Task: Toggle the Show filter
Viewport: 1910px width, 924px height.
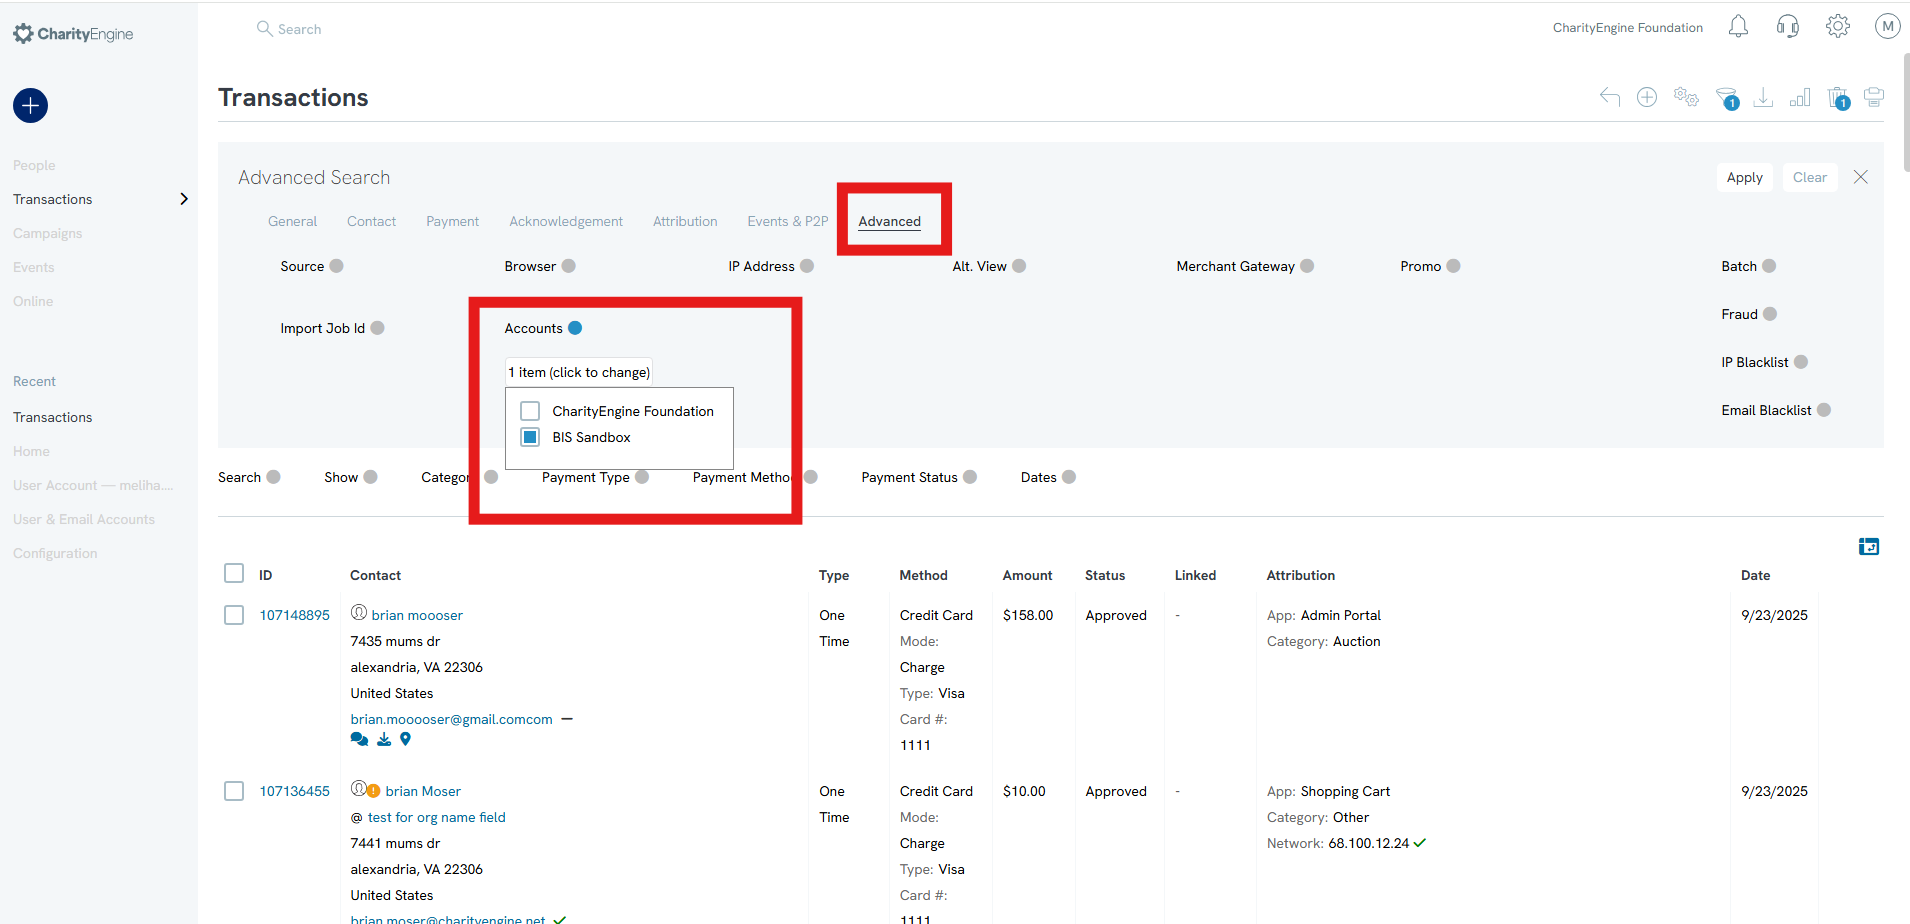Action: (371, 477)
